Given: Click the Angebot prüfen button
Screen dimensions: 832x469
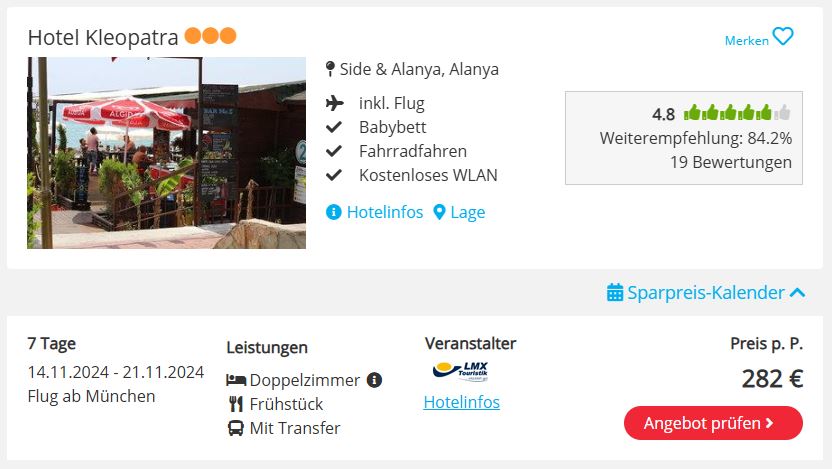Looking at the screenshot, I should (x=713, y=423).
